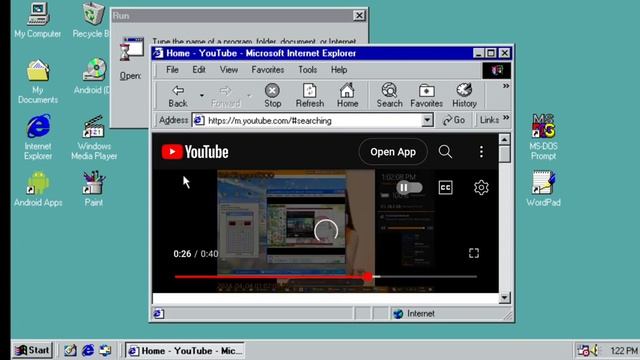The height and width of the screenshot is (360, 640).
Task: Launch Windows Media Player desktop icon
Action: (x=94, y=137)
